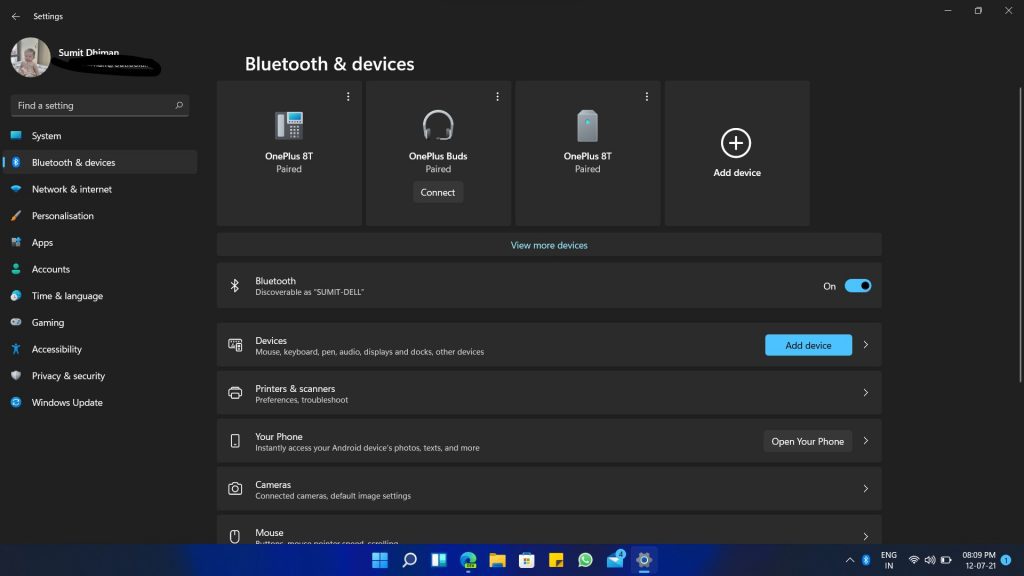Open Windows Update settings

67,402
